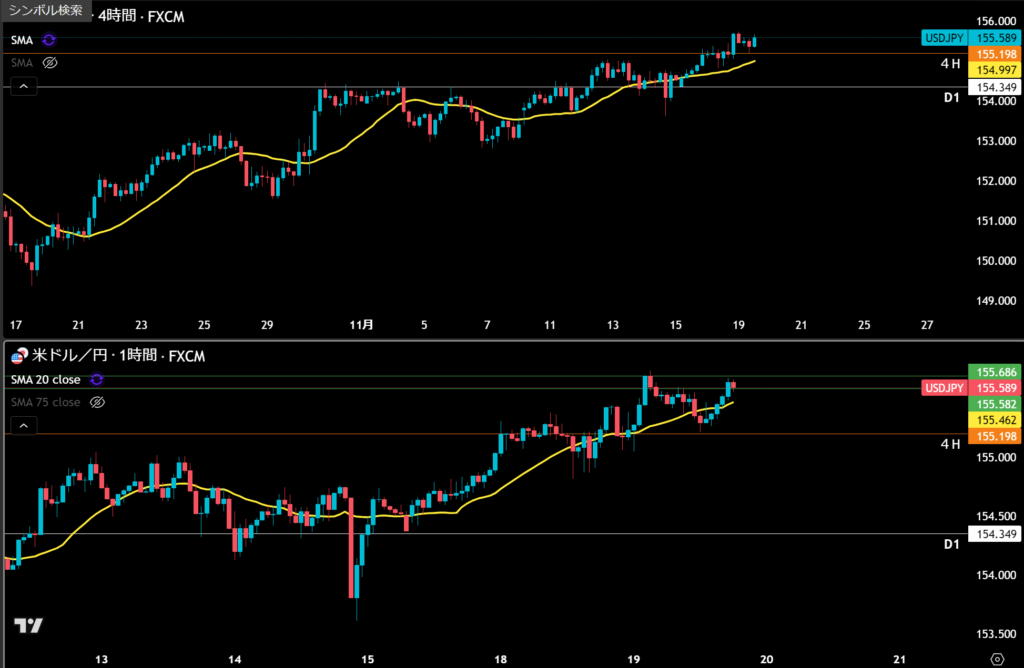Click the TradingView logo at bottom left
The height and width of the screenshot is (668, 1024).
point(28,625)
